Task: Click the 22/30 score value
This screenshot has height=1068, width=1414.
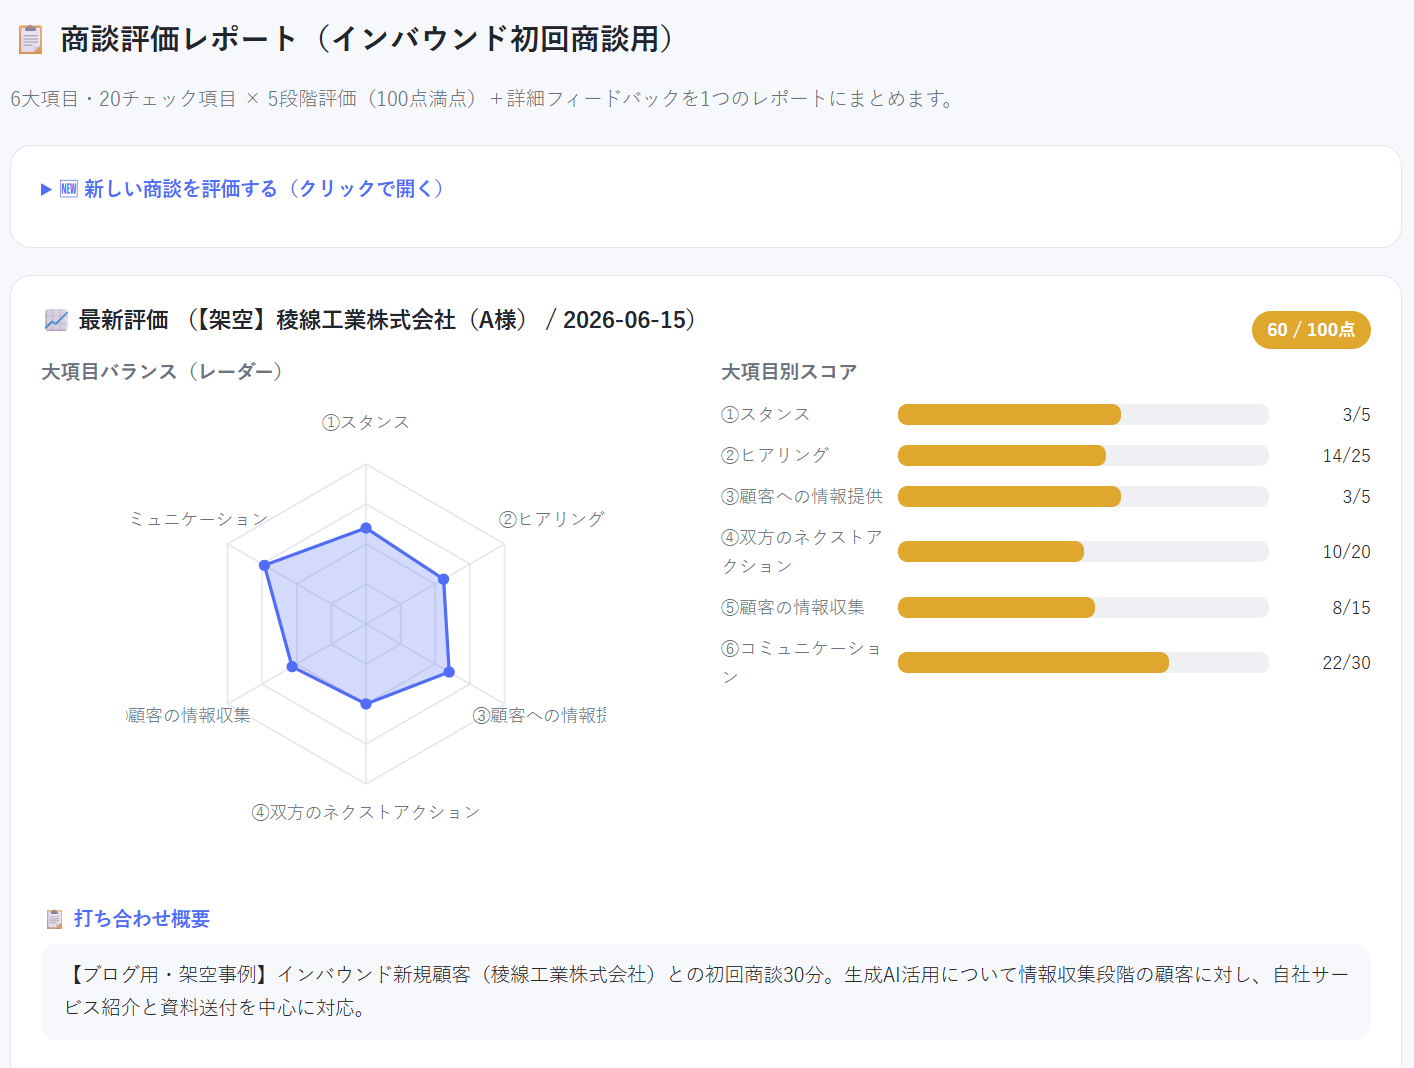Action: click(x=1346, y=663)
